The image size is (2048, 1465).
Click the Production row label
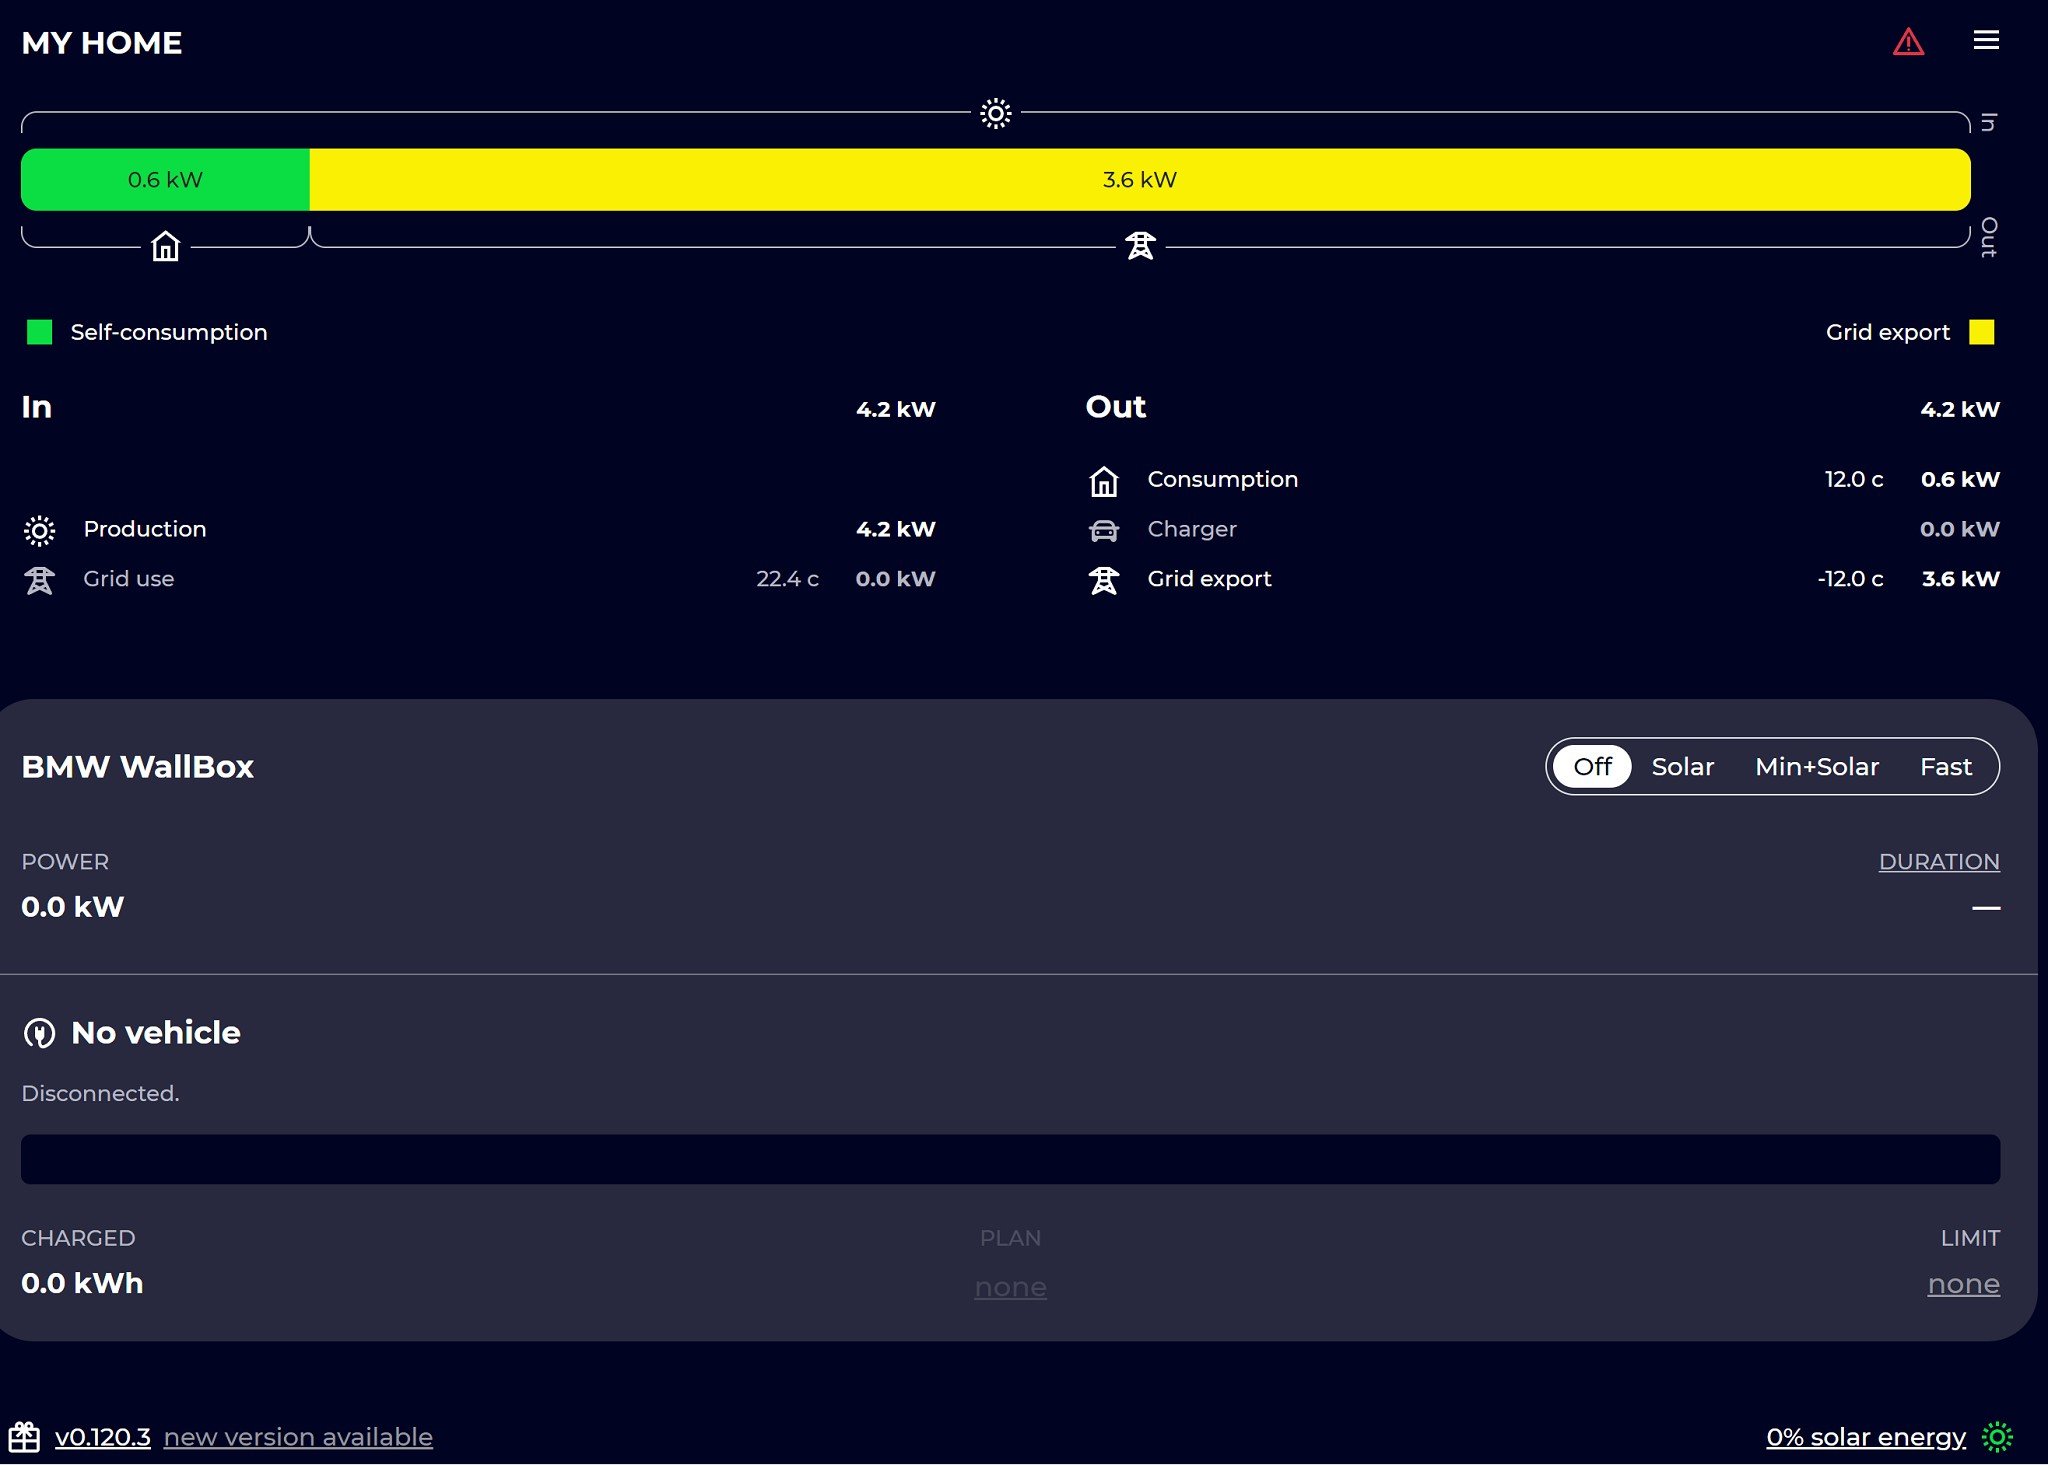(x=145, y=529)
